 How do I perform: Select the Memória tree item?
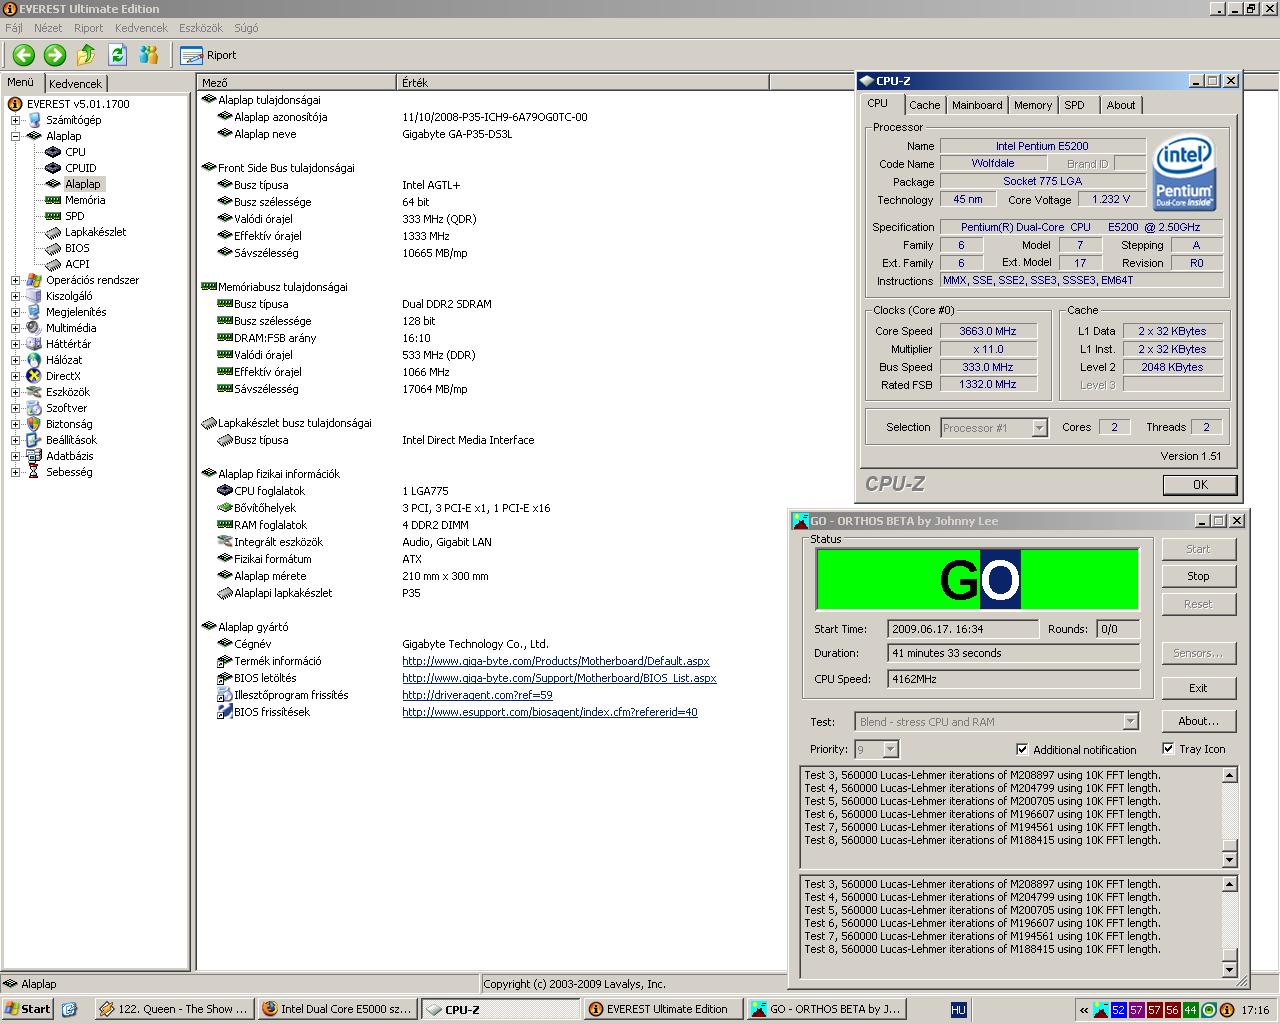pos(85,200)
